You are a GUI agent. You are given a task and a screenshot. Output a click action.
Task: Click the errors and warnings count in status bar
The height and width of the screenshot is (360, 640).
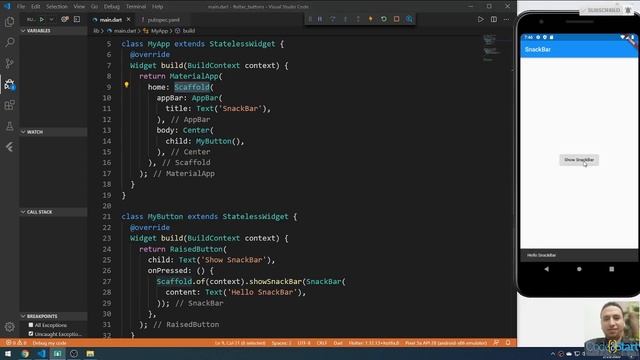click(16, 343)
